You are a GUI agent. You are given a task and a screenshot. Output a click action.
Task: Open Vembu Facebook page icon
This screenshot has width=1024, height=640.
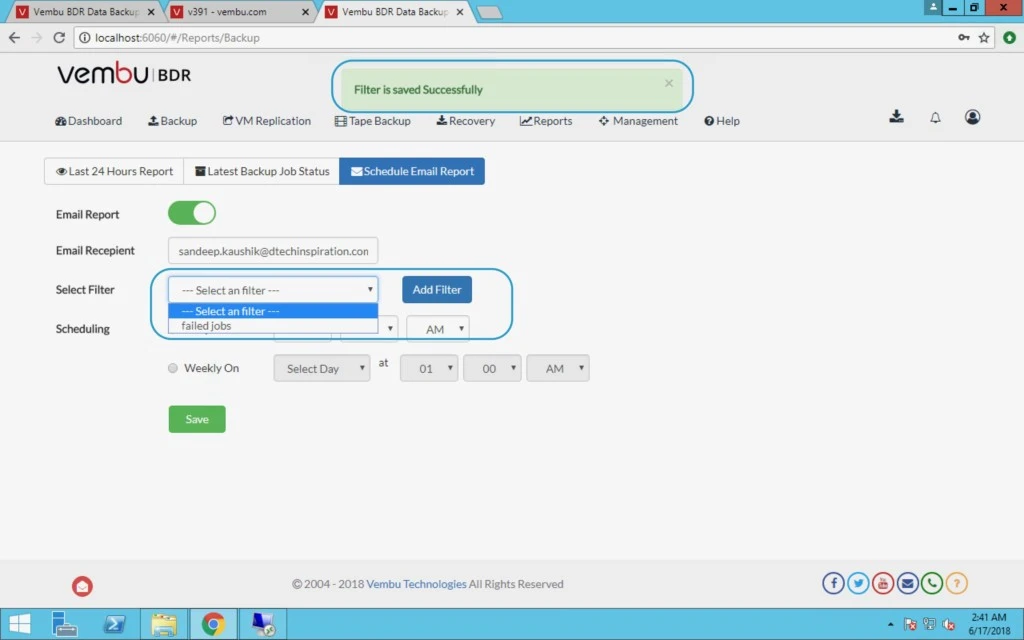click(x=833, y=583)
